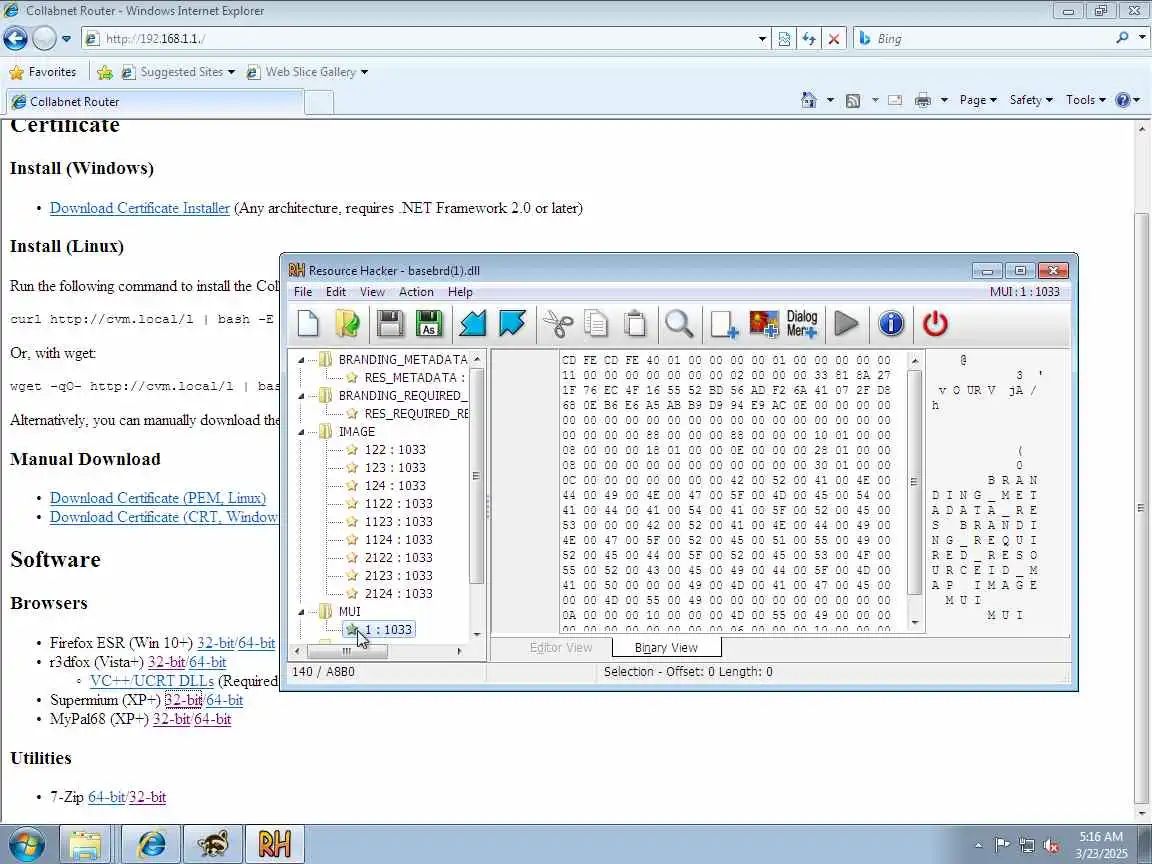Open the address bar history dropdown
The image size is (1152, 864).
(763, 39)
